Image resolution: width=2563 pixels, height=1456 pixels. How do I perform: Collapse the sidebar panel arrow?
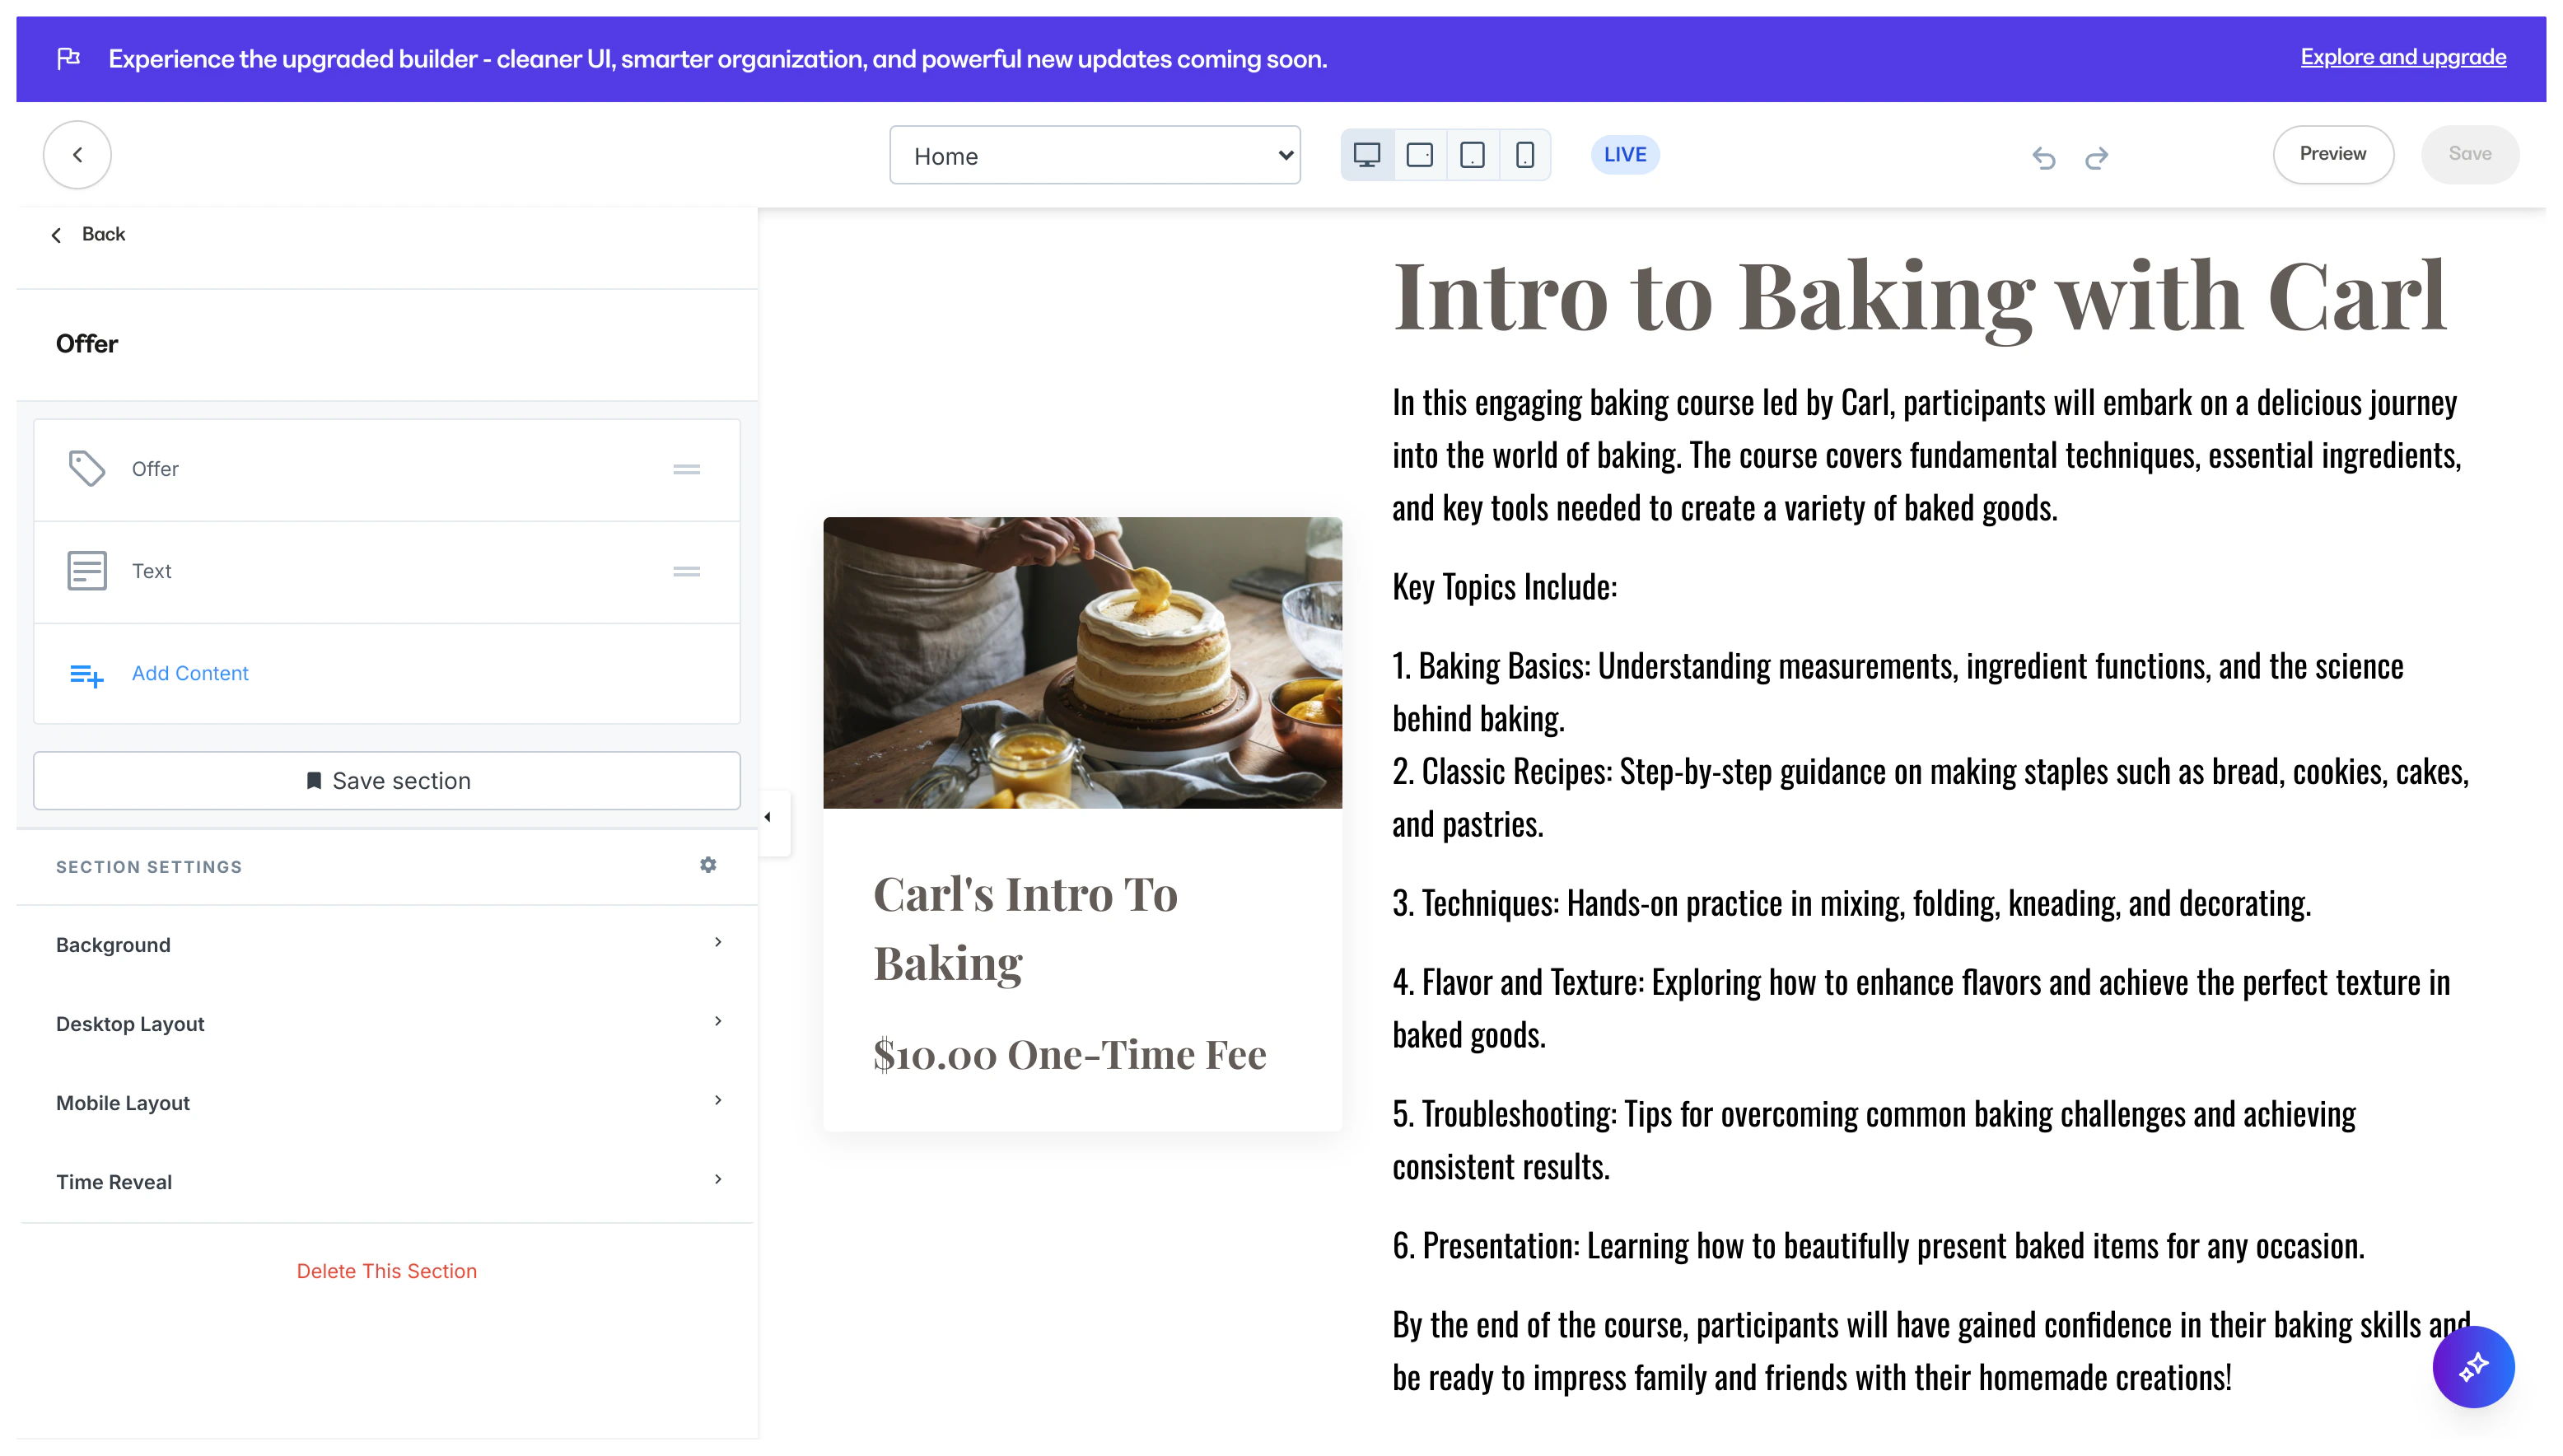pos(768,818)
